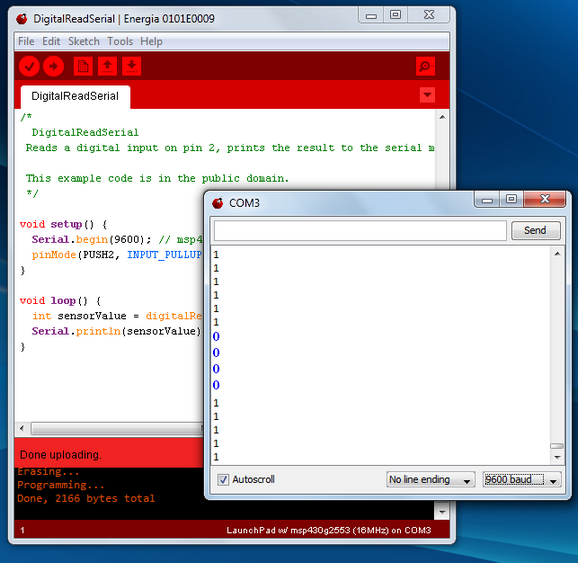Viewport: 578px width, 563px height.
Task: Click the serial monitor text input field
Action: [360, 231]
